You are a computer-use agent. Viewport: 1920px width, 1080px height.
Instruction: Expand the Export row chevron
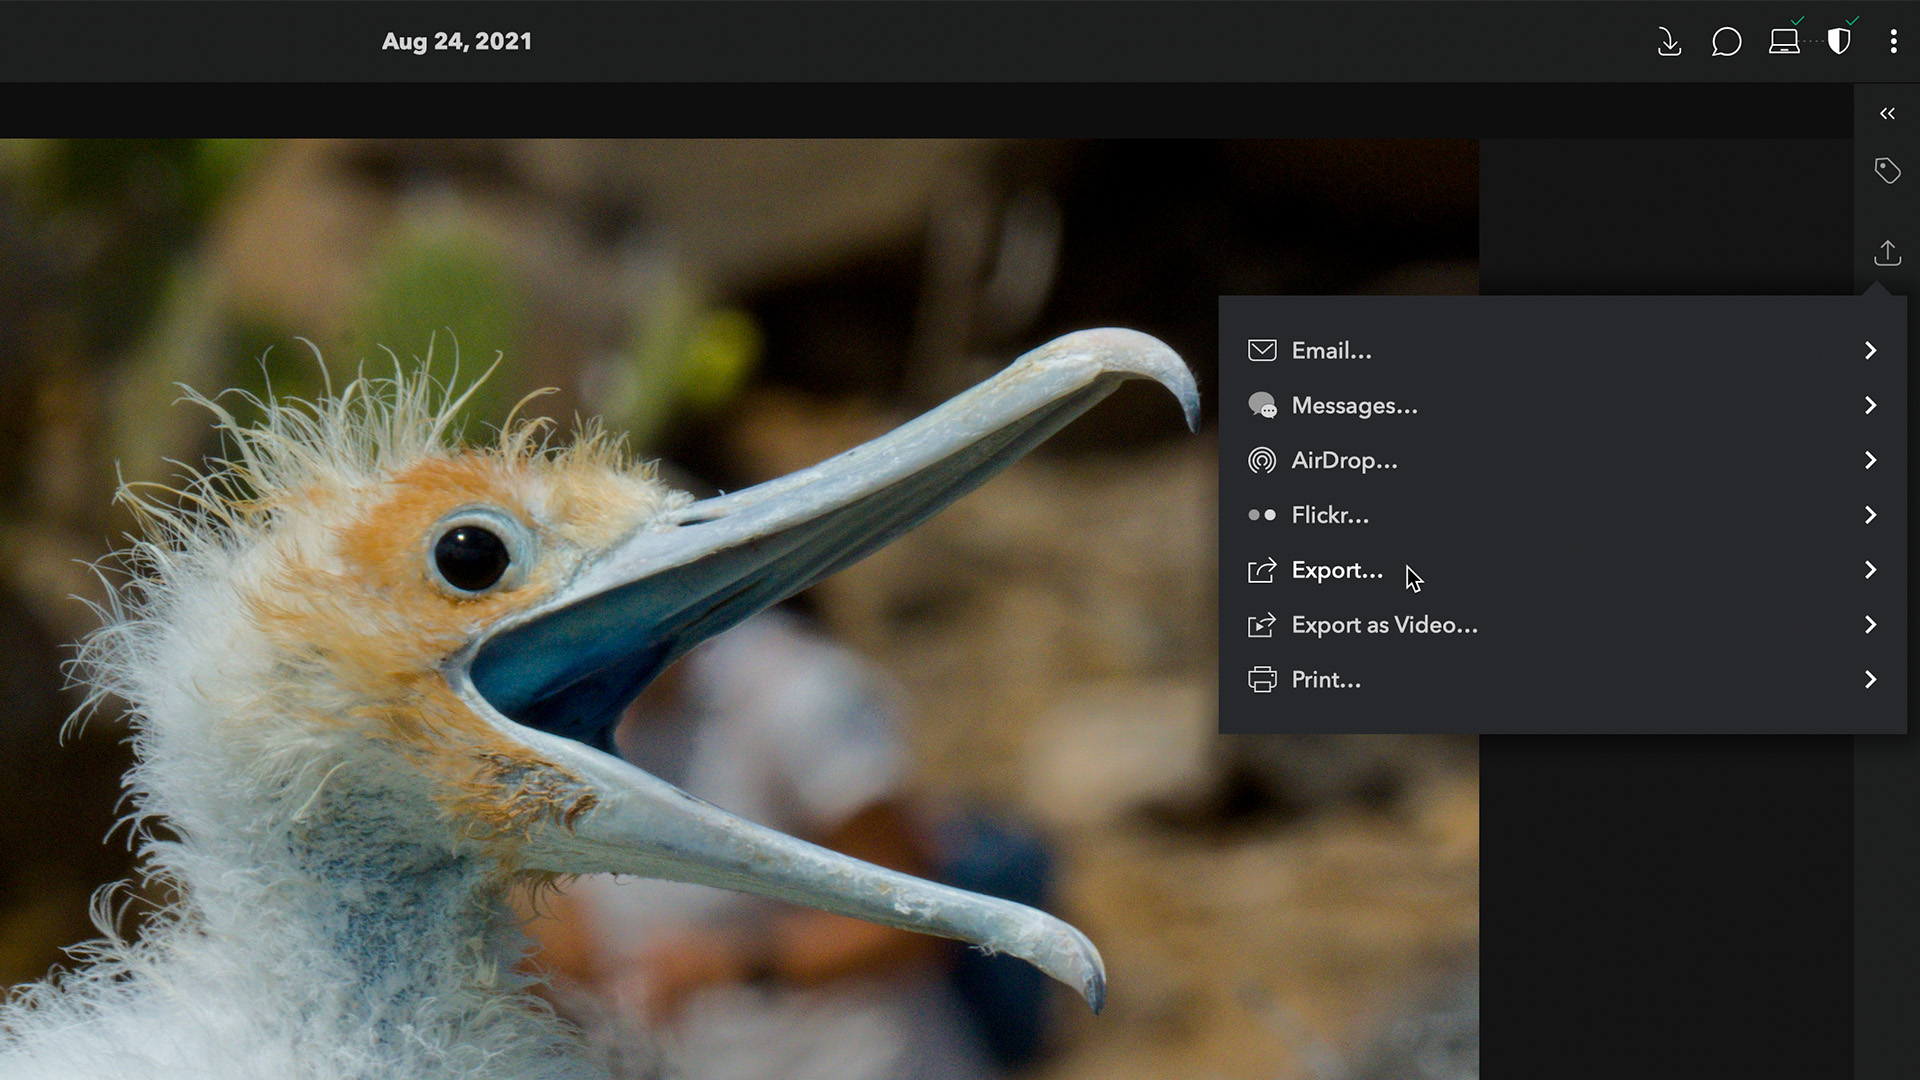[x=1870, y=570]
